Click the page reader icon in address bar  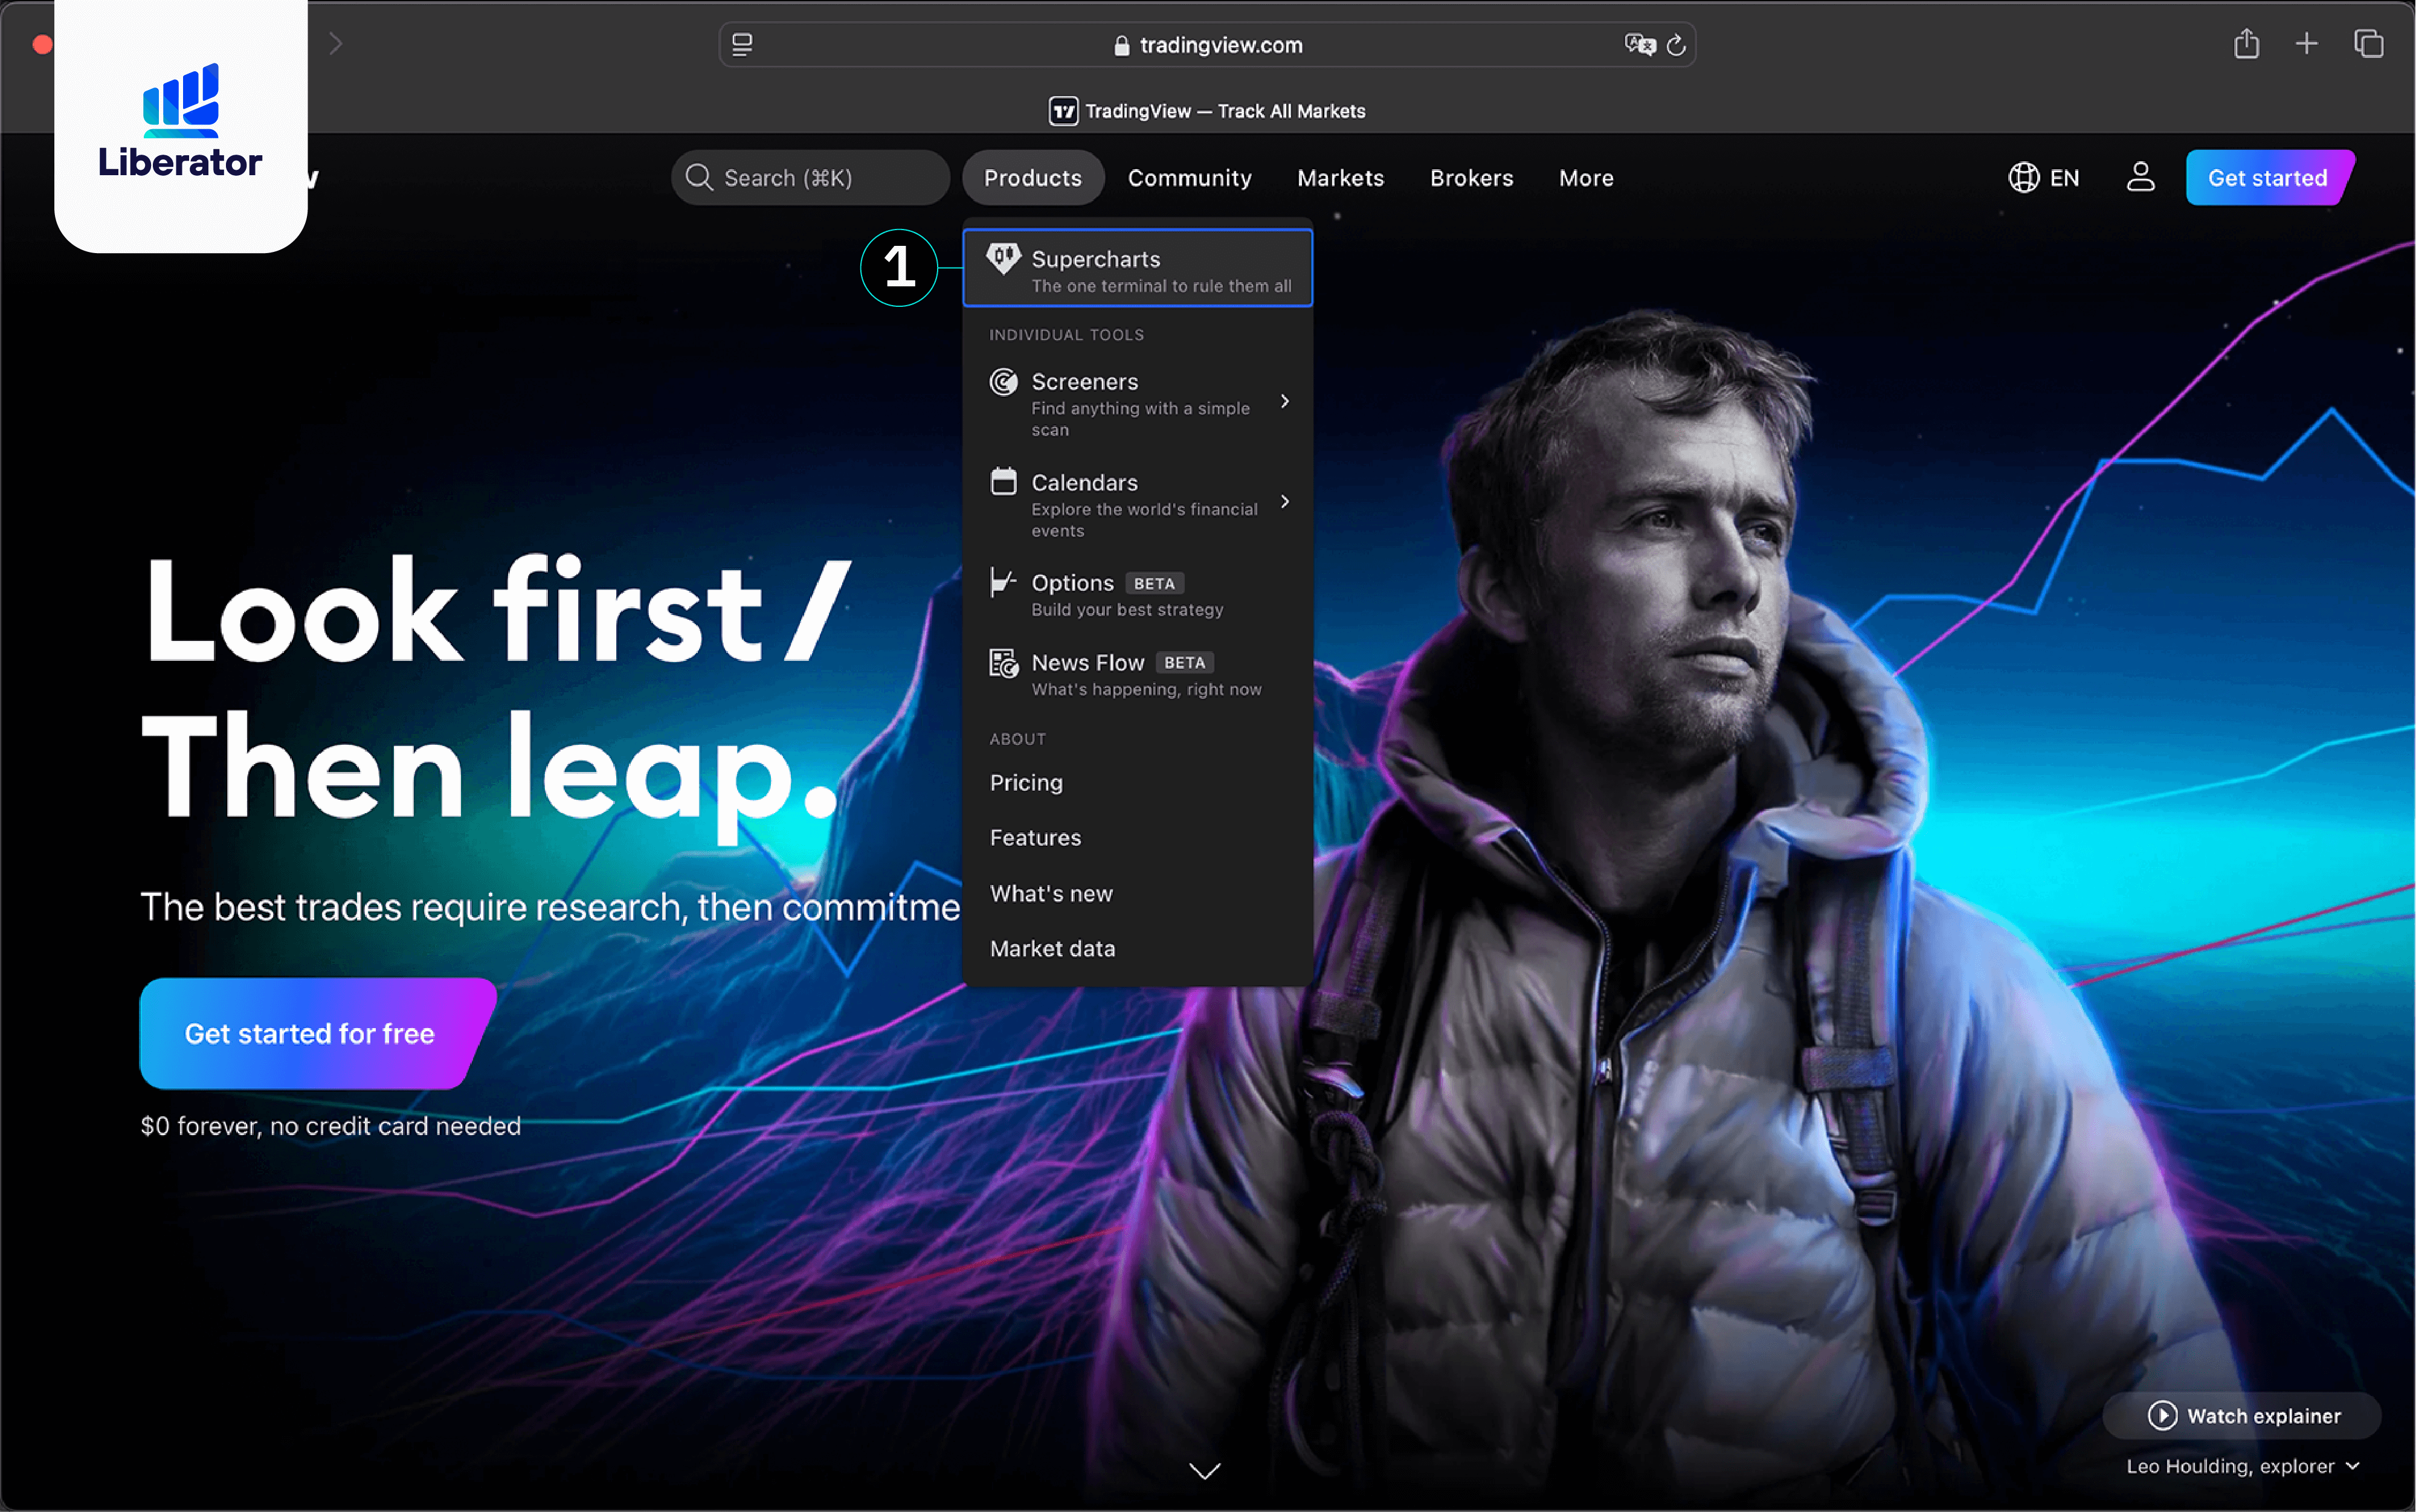click(x=742, y=45)
